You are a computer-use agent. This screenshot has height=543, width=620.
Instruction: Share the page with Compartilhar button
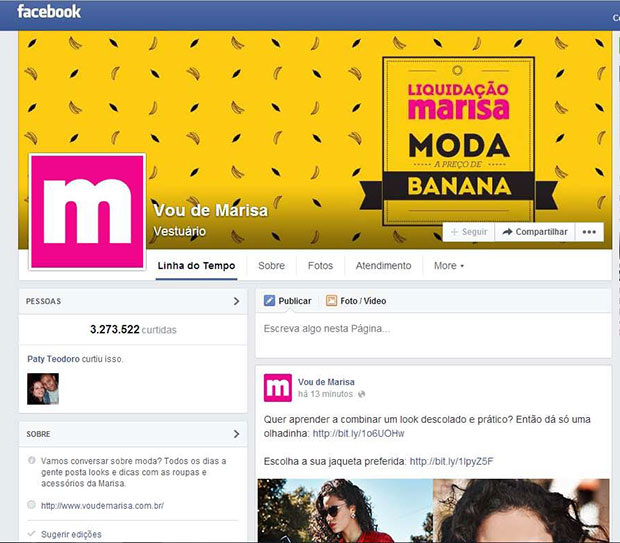[535, 232]
